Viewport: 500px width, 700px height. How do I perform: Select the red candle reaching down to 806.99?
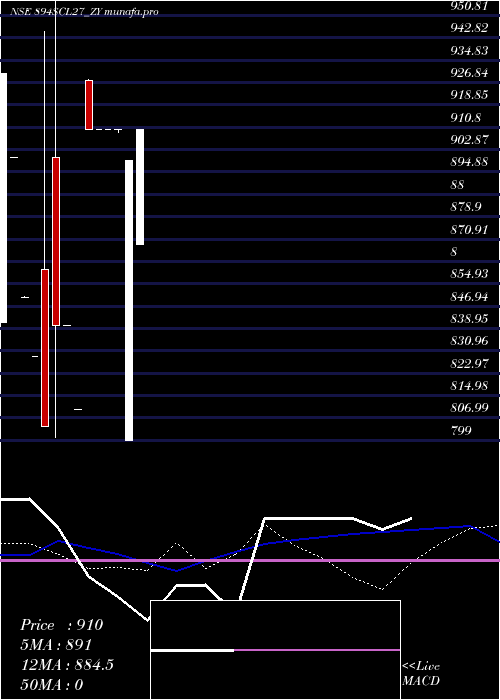pyautogui.click(x=45, y=348)
